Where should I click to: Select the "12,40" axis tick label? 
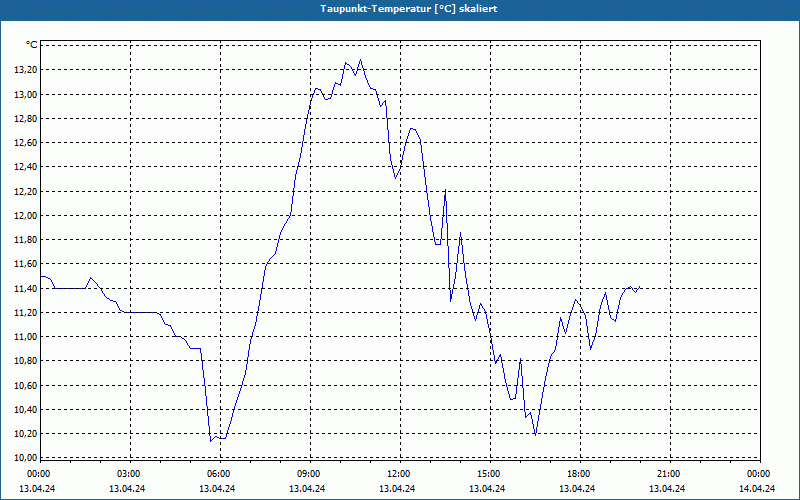click(x=24, y=167)
